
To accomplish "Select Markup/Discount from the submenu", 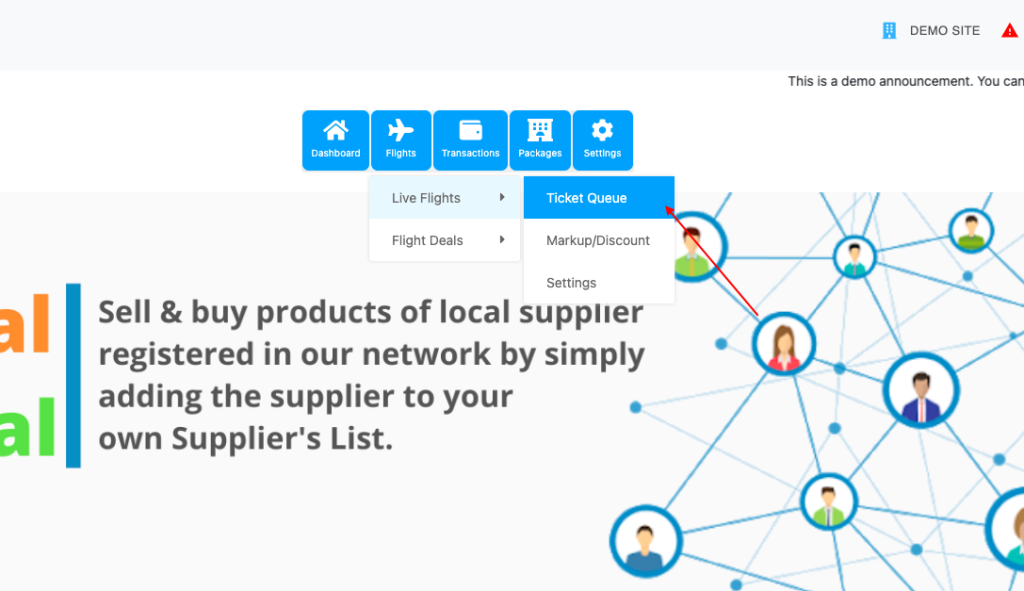I will click(x=598, y=240).
